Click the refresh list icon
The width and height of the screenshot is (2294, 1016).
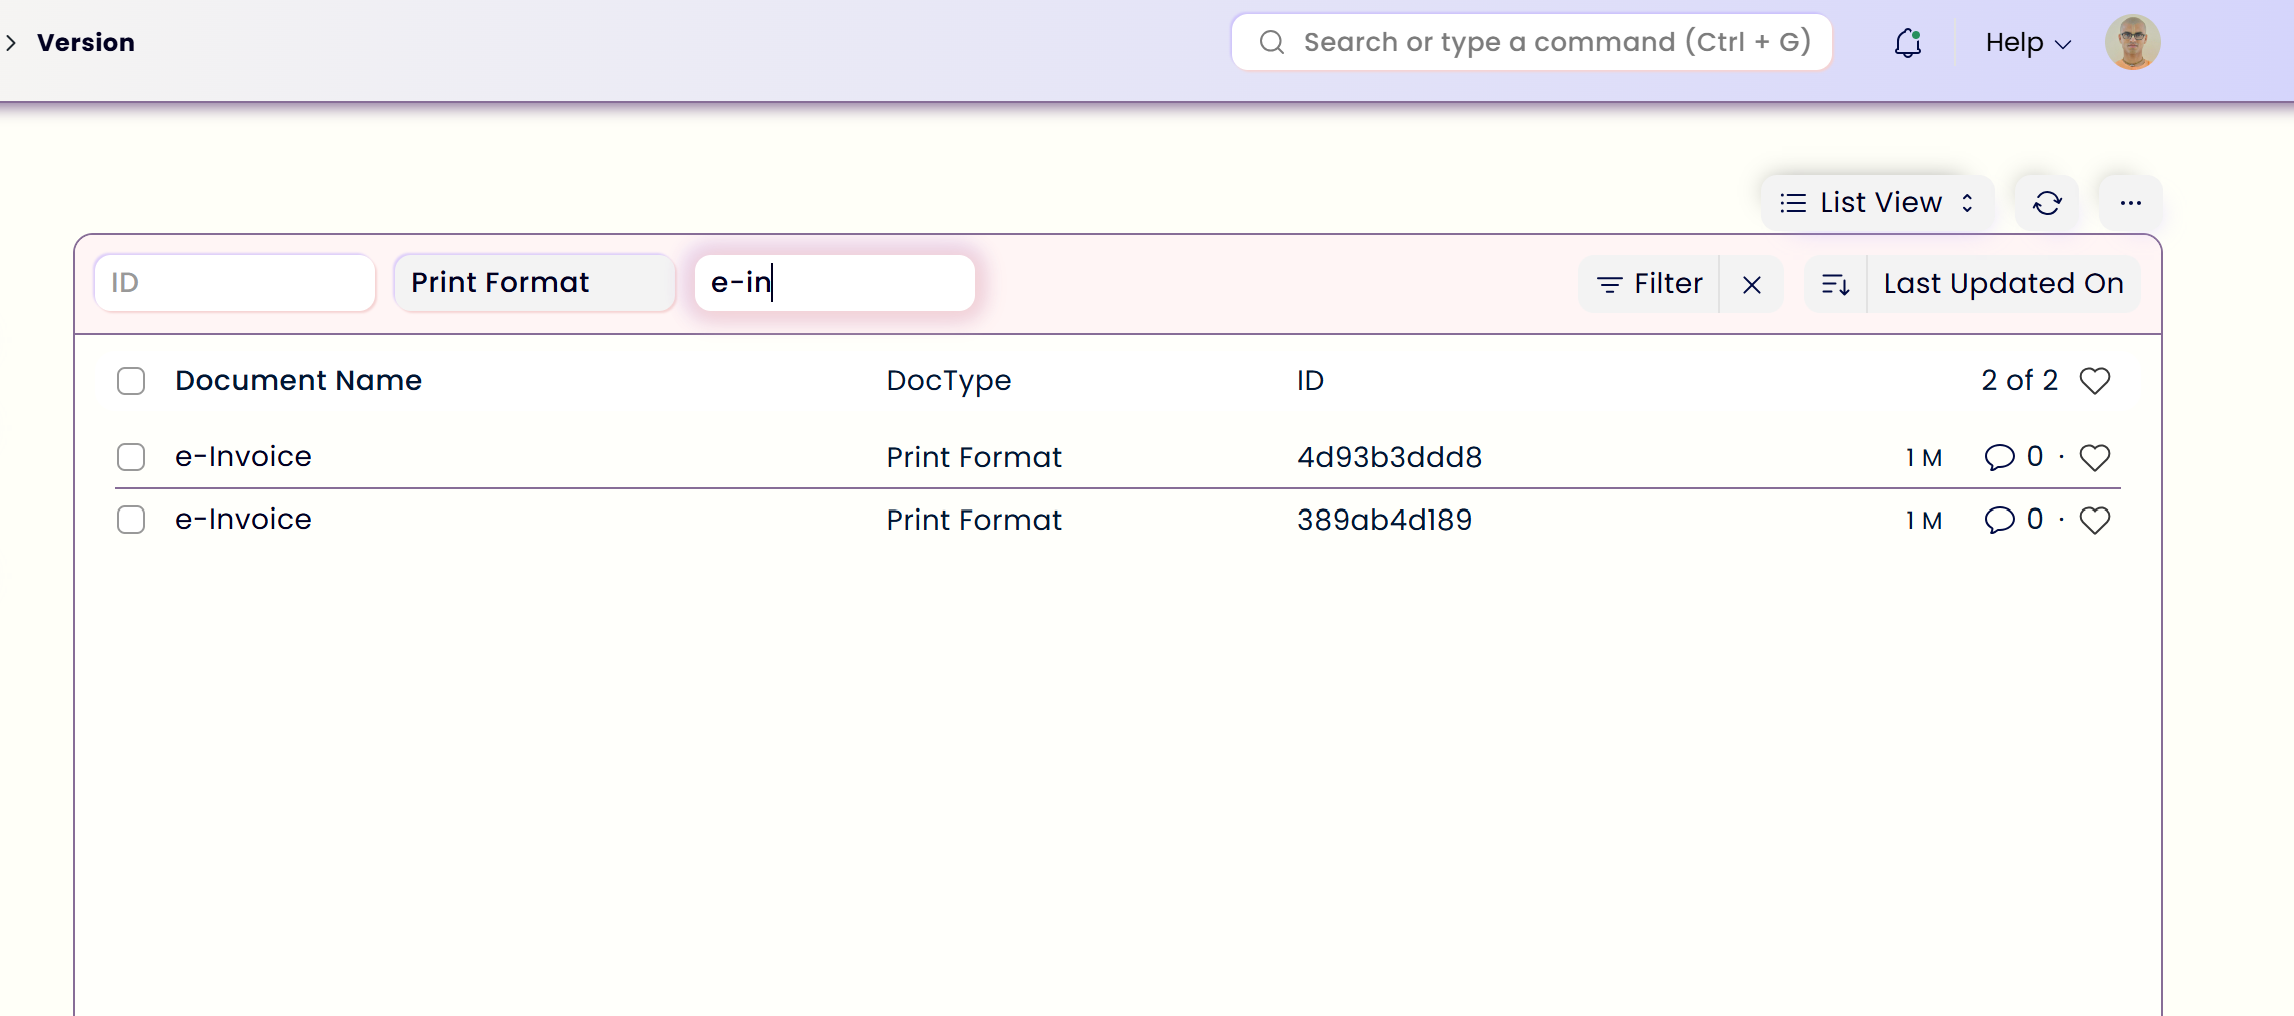click(x=2047, y=203)
